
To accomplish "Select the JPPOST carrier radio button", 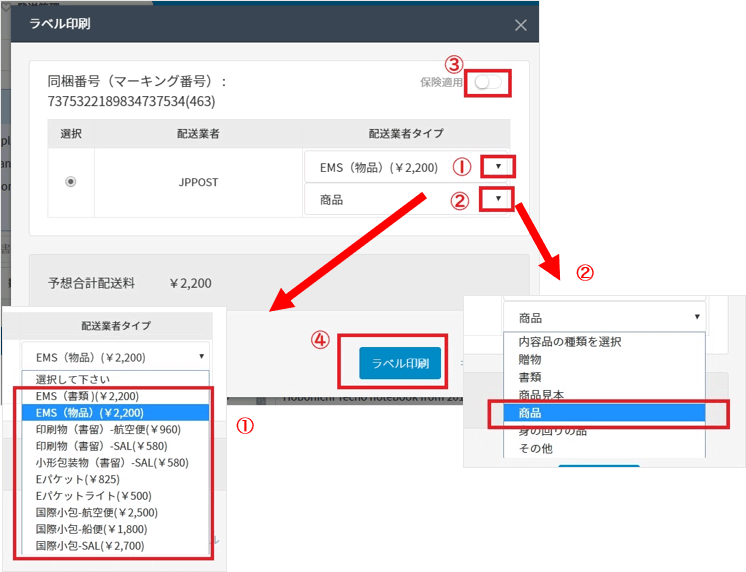I will pyautogui.click(x=70, y=182).
